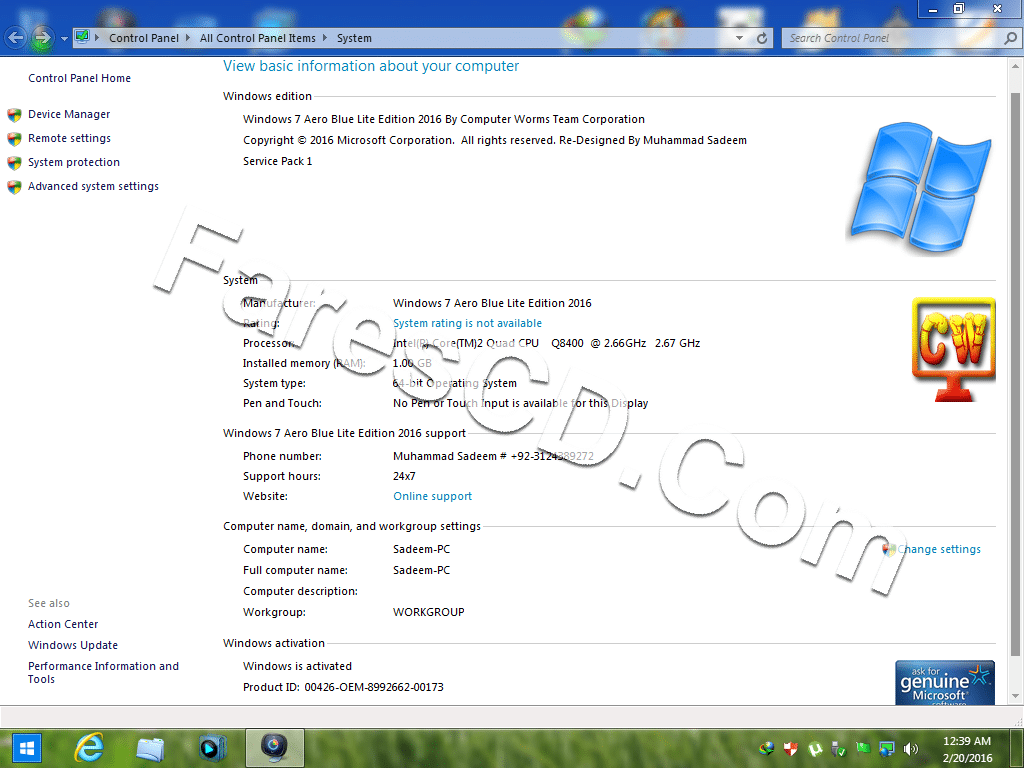Click Action Center flag tray icon

pos(863,748)
